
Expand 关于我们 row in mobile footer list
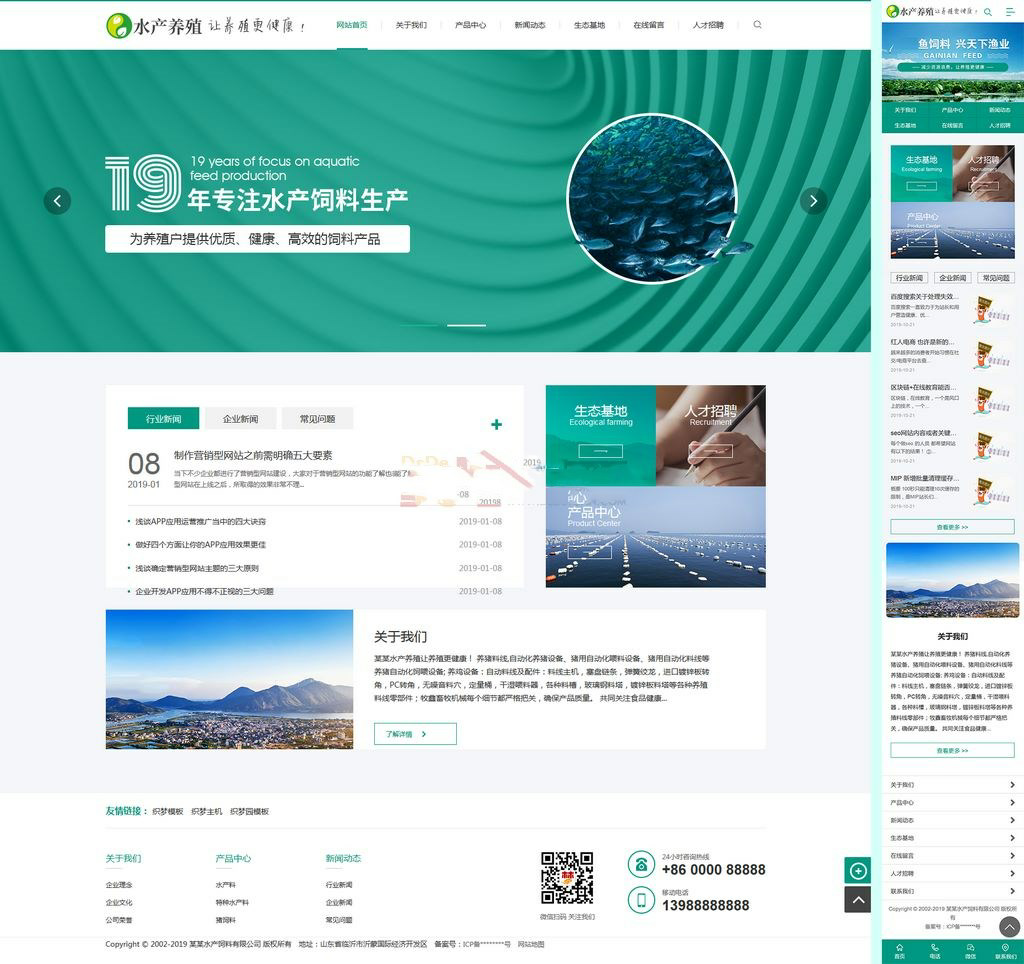tap(952, 785)
